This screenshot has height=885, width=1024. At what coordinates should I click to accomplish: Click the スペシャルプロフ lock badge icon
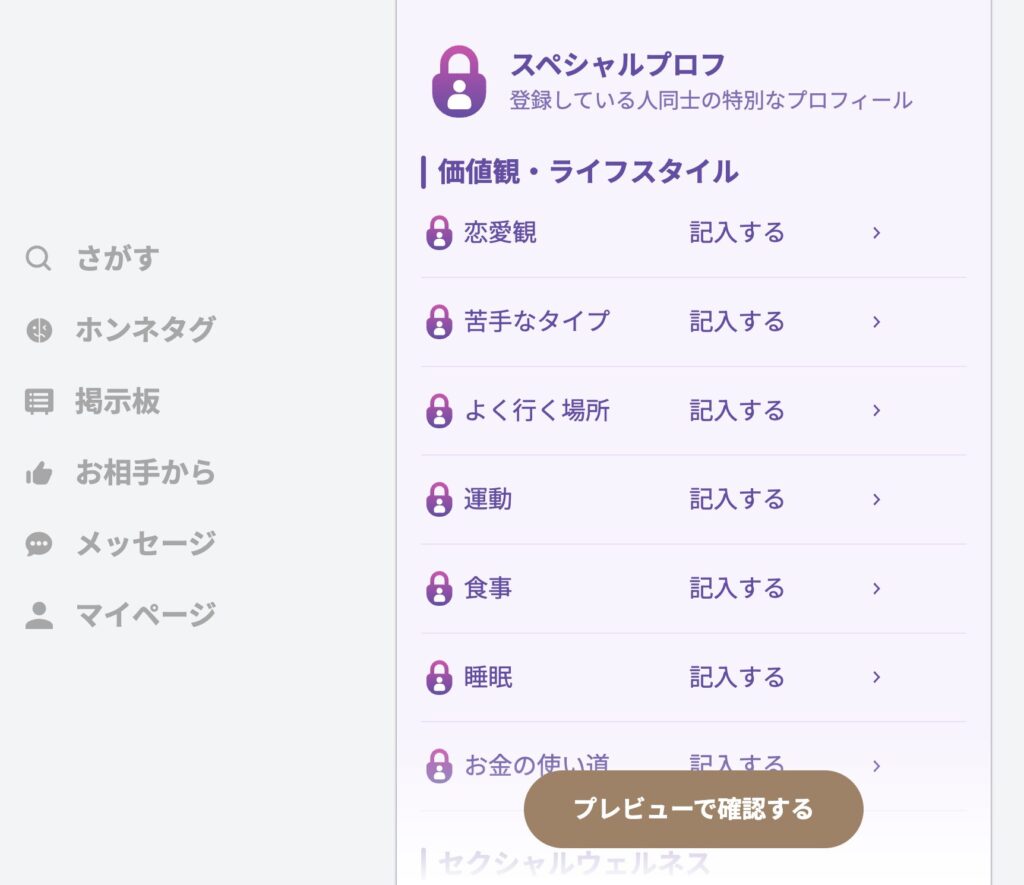point(459,80)
